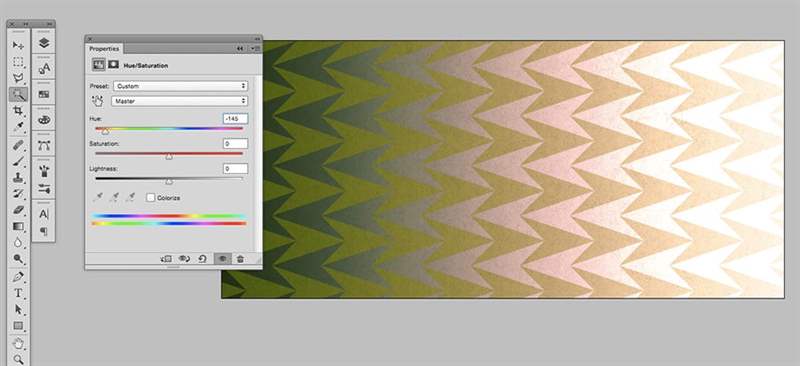Select the Dodge tool

click(18, 258)
